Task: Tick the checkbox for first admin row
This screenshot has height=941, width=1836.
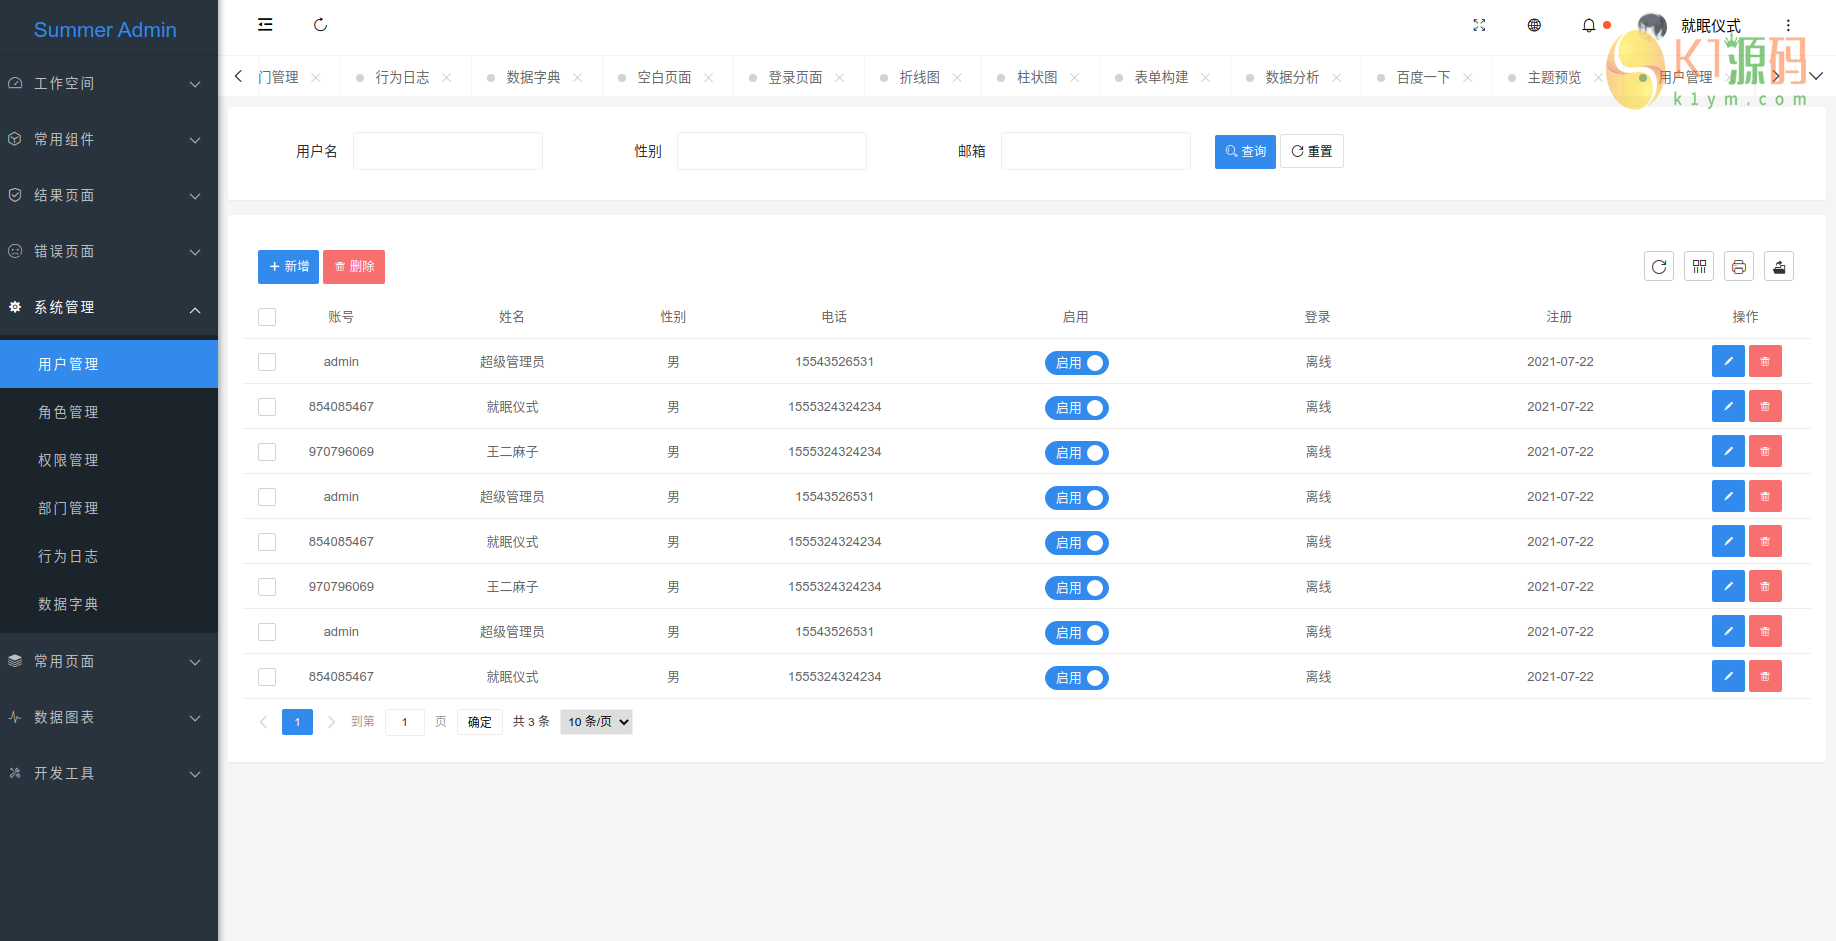Action: [x=267, y=362]
